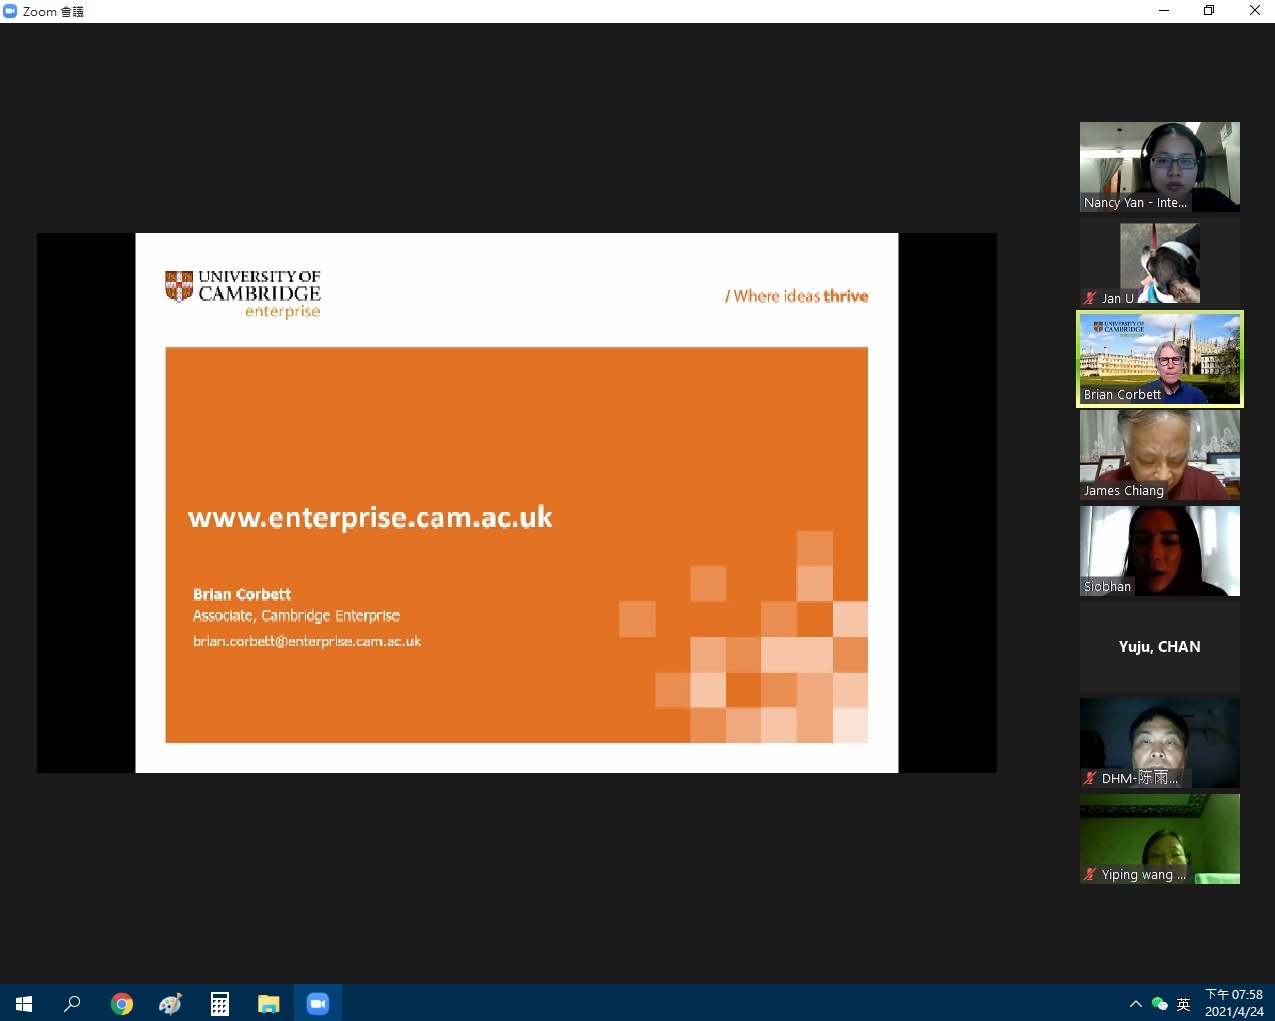This screenshot has width=1275, height=1021.
Task: Click the taskbar search magnifier icon
Action: click(72, 1003)
